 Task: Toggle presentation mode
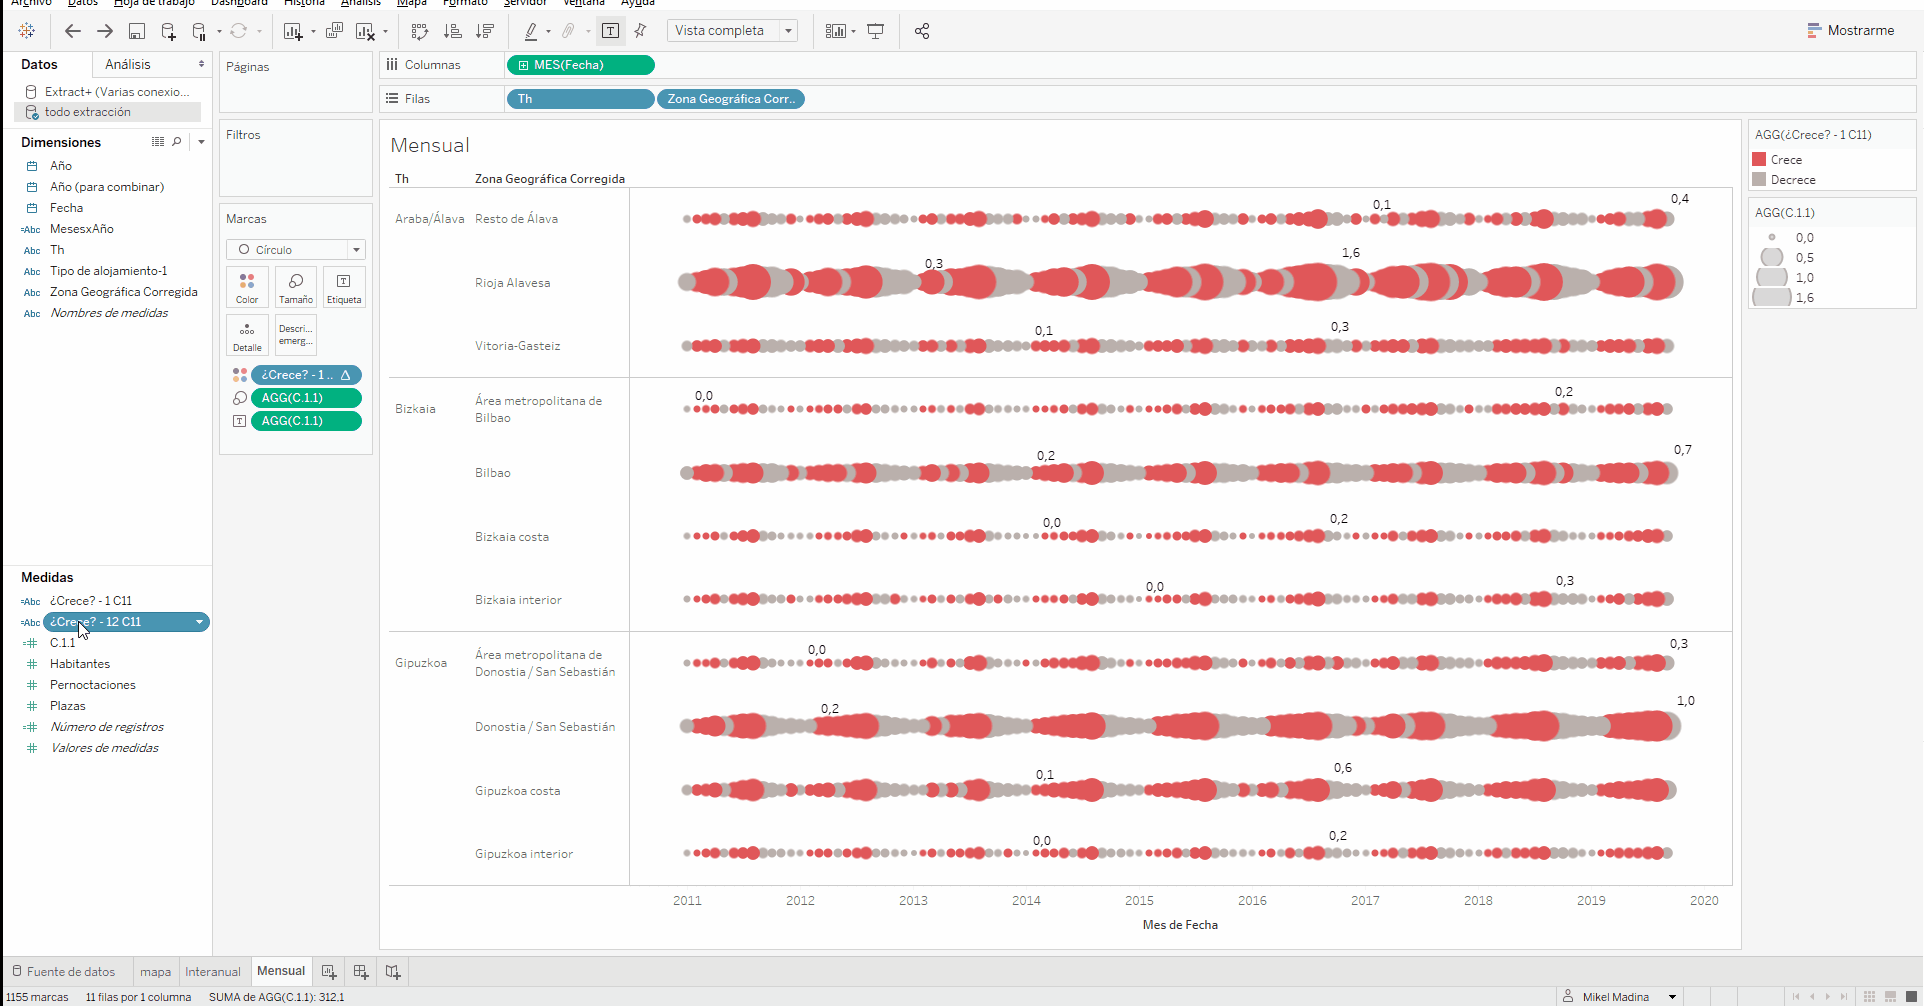click(876, 31)
